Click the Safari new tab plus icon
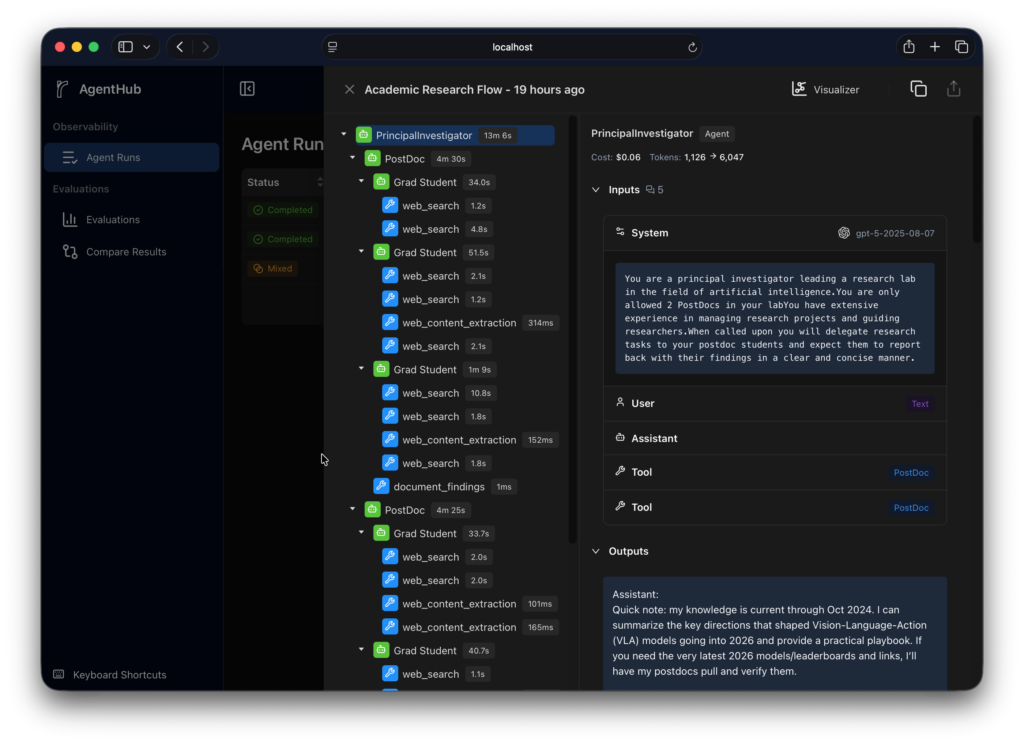This screenshot has width=1024, height=745. [934, 47]
